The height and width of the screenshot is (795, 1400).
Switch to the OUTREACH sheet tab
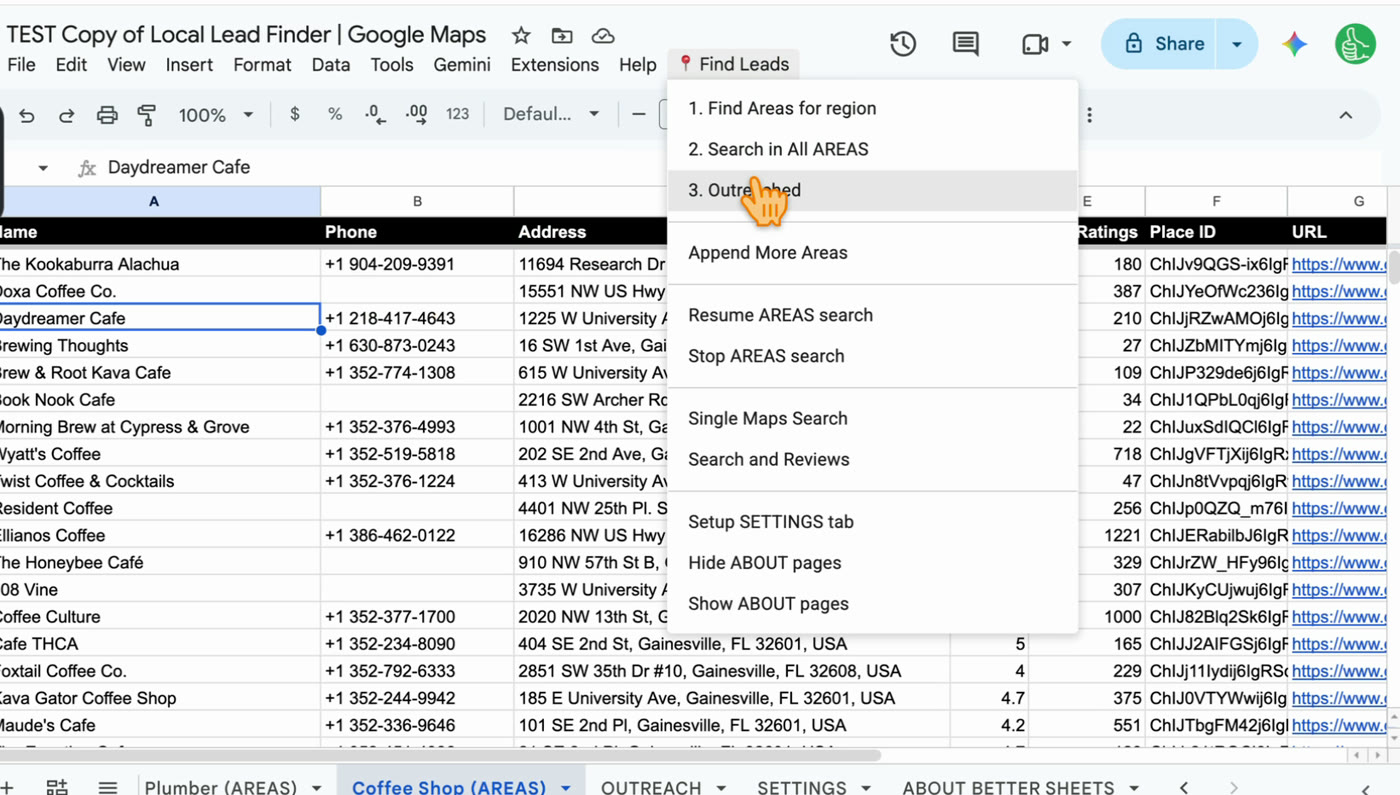pos(651,787)
